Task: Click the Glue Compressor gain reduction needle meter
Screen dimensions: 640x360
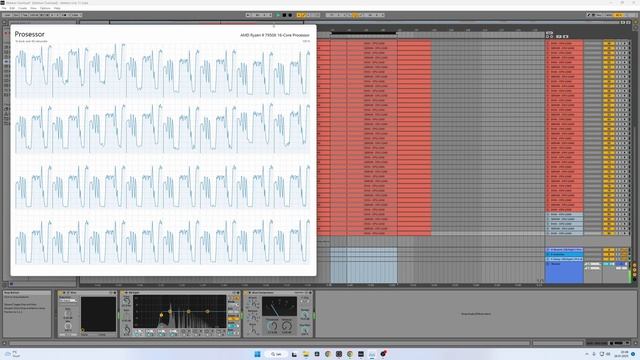Action: 280,307
